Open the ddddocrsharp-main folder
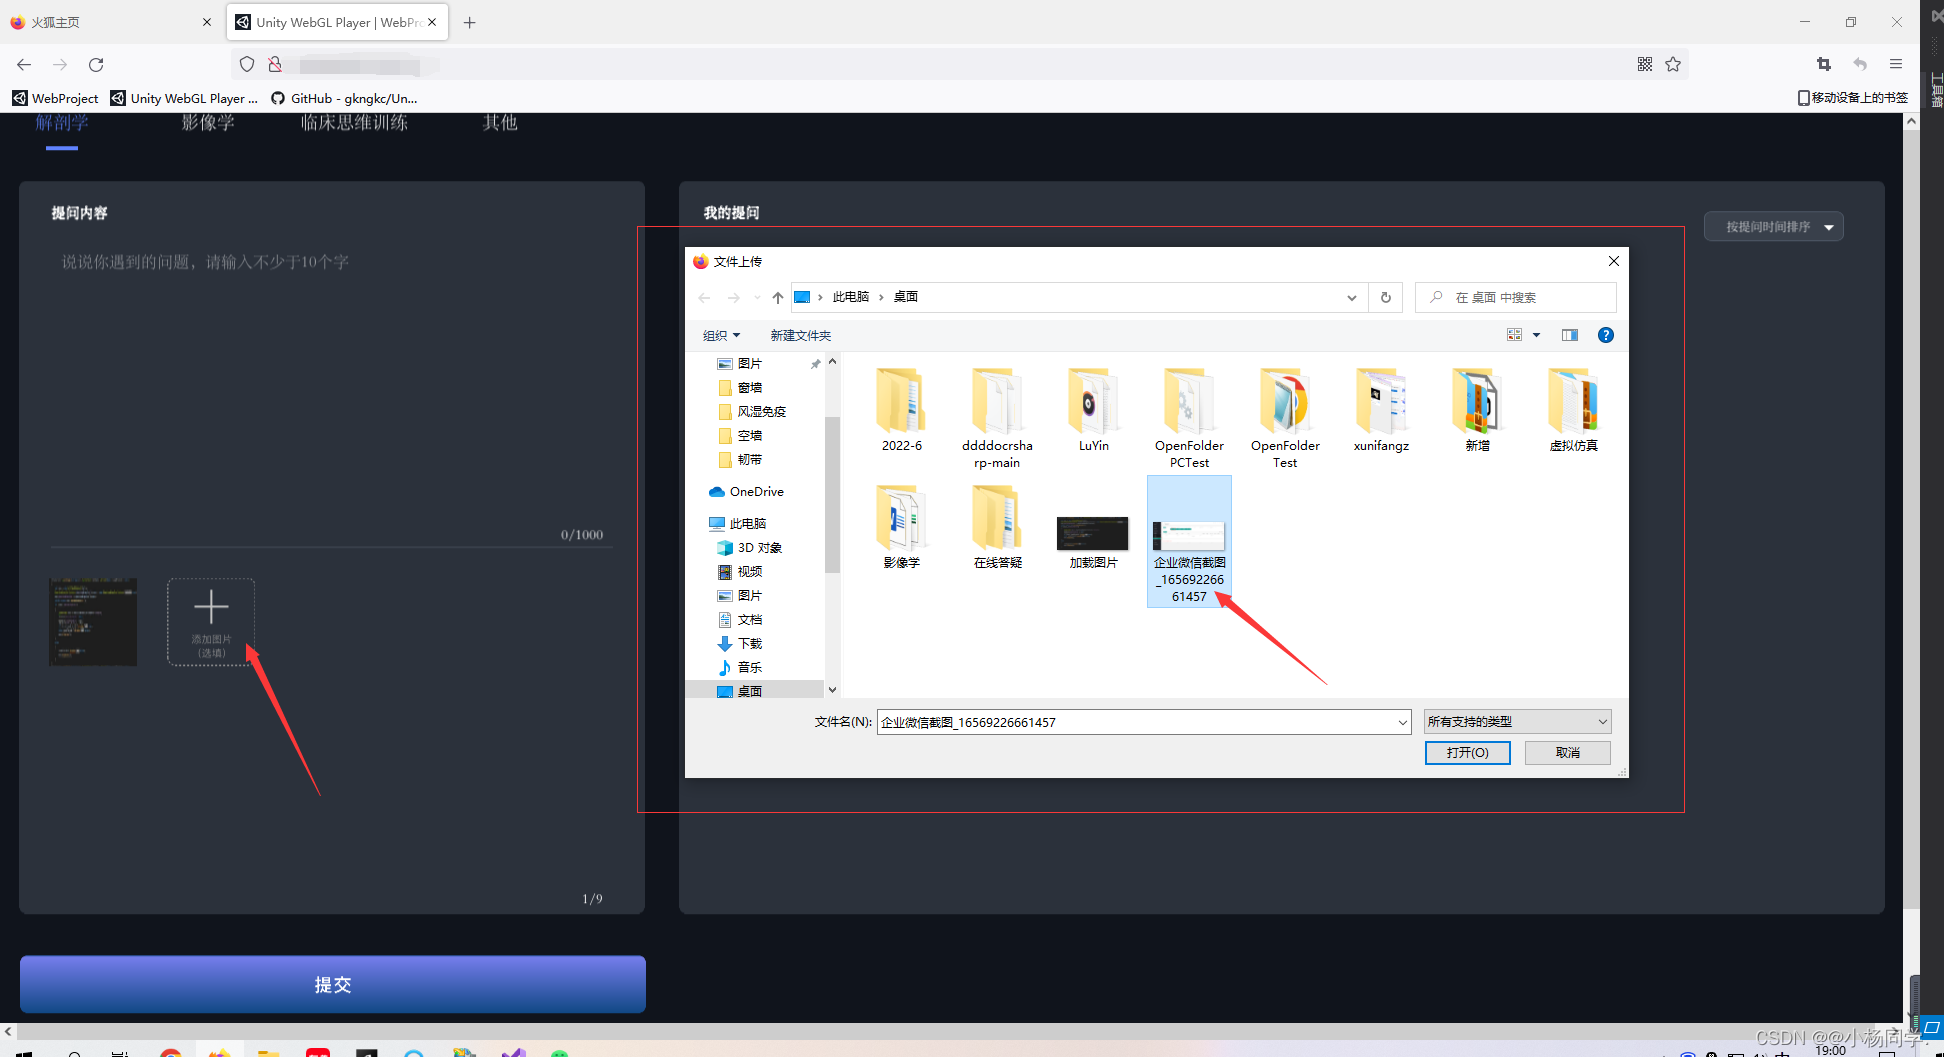Screen dimensions: 1944x1057 coord(997,418)
